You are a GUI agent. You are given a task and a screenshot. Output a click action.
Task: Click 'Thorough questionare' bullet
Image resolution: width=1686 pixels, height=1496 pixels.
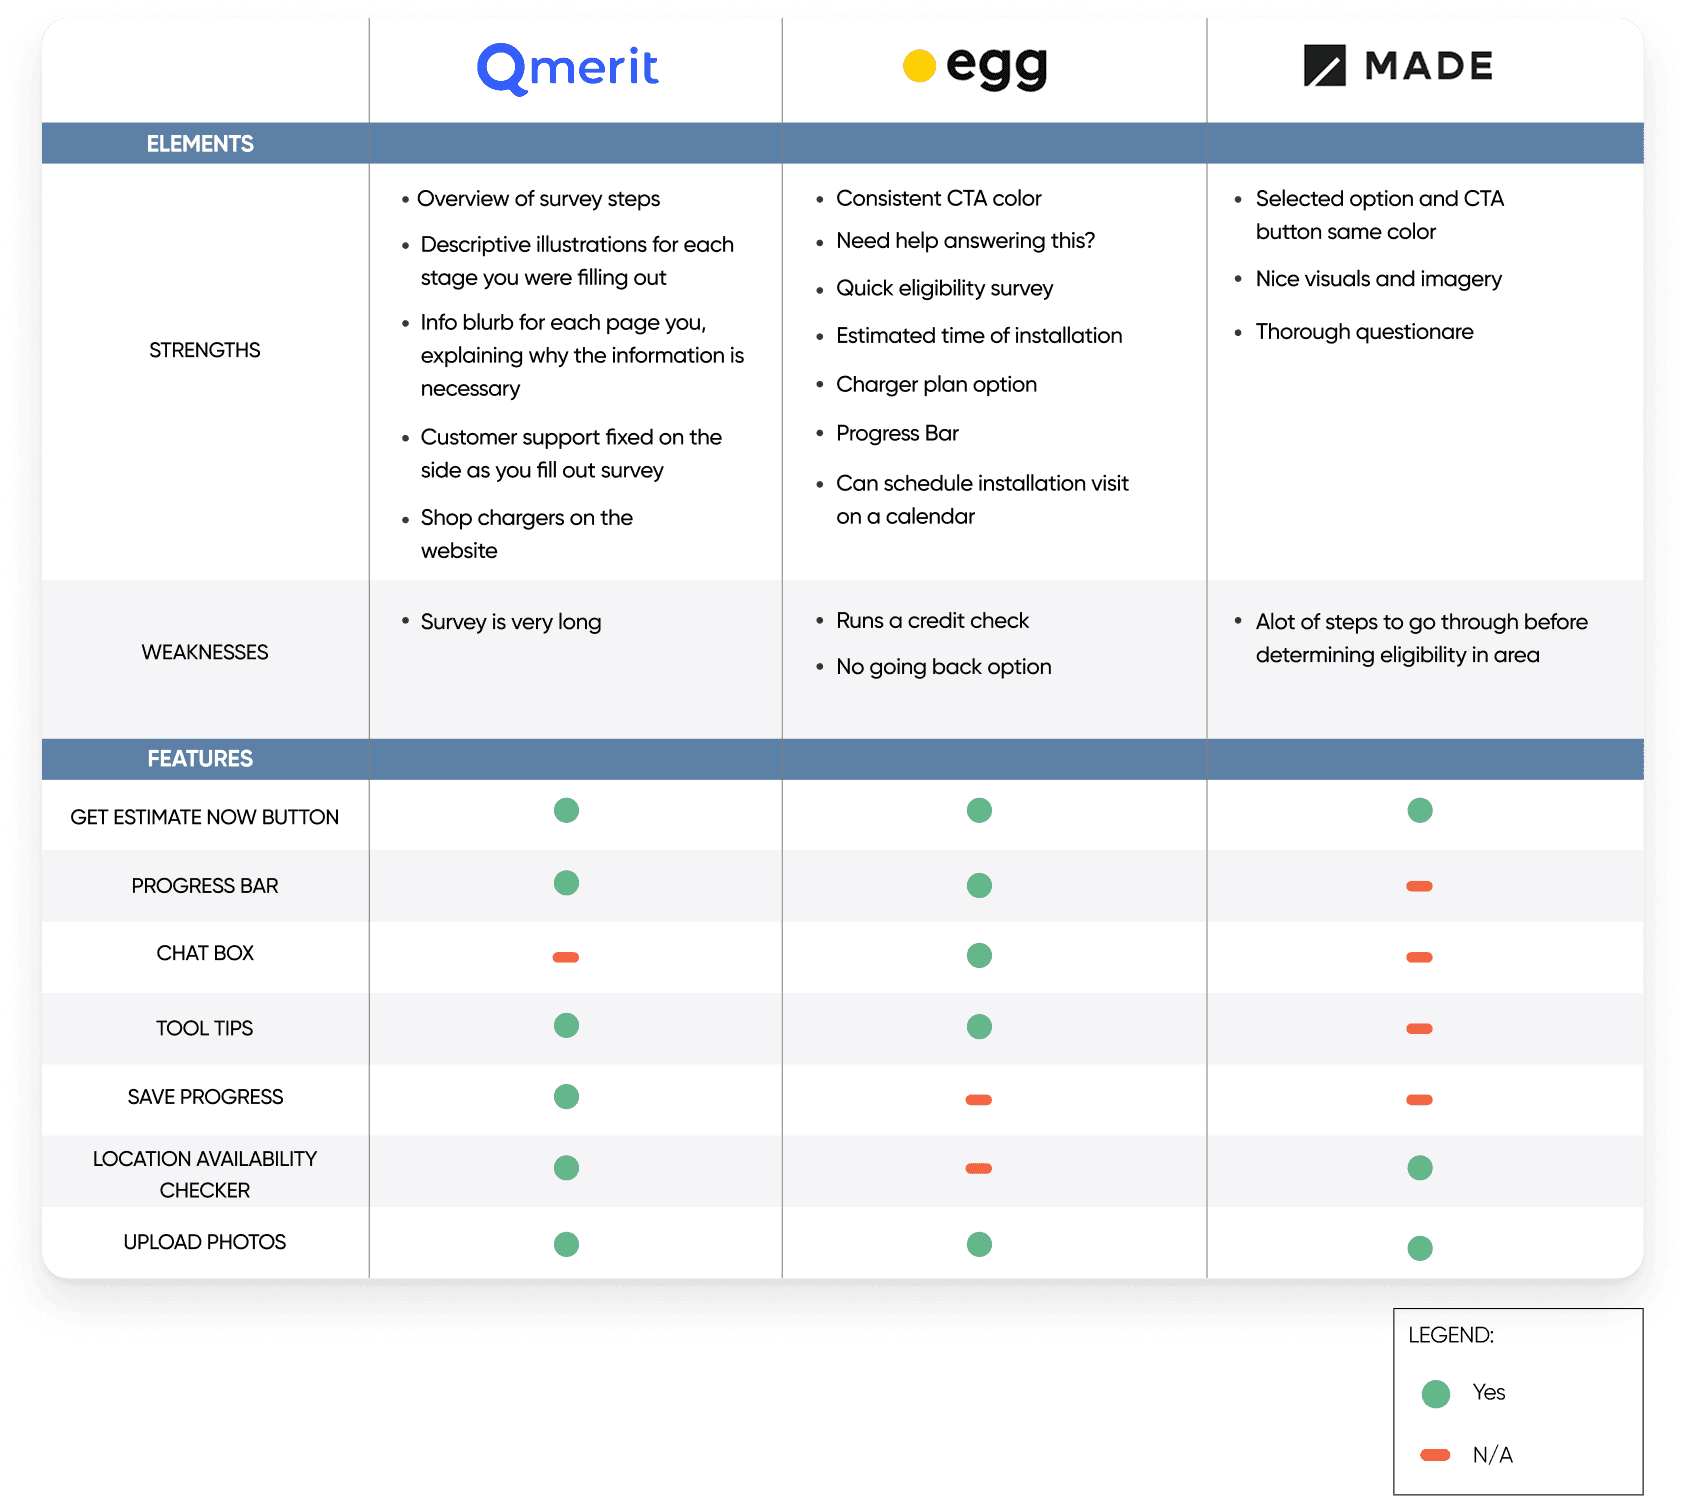coord(1364,332)
